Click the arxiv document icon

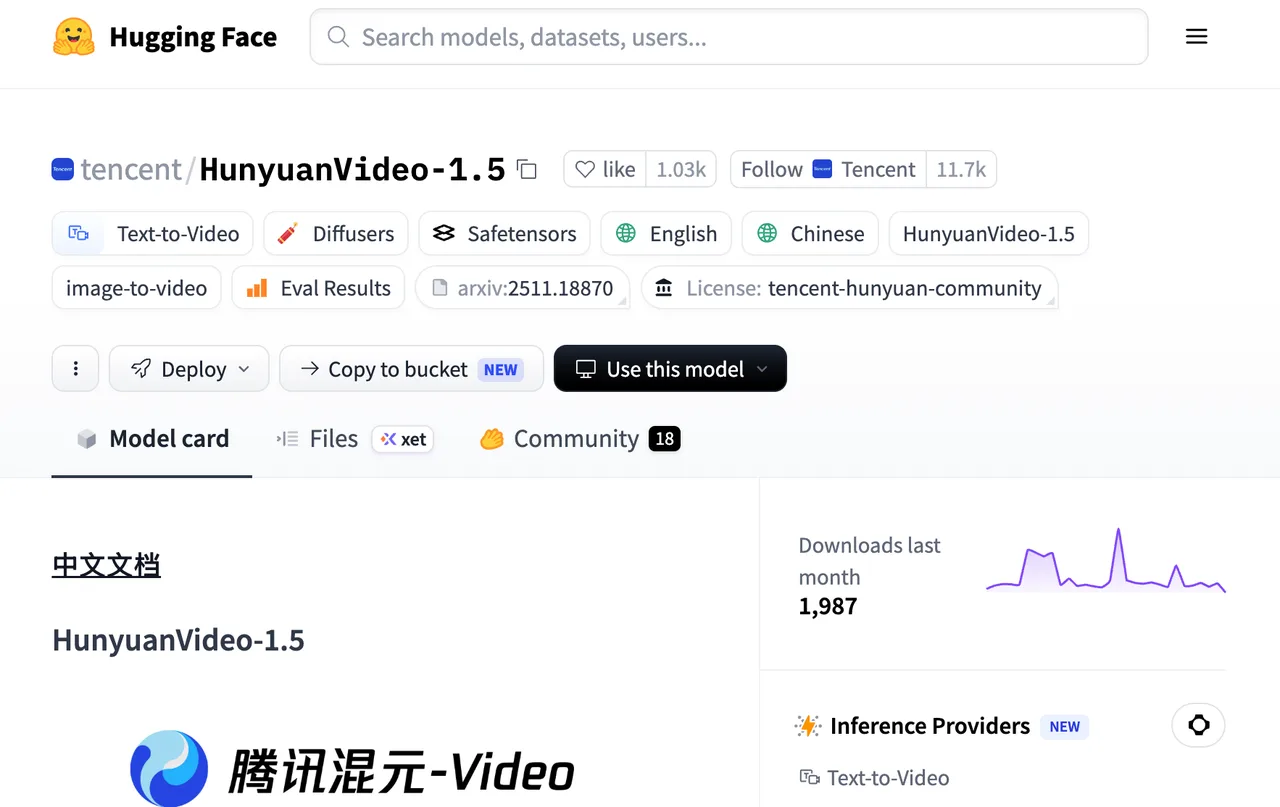439,288
